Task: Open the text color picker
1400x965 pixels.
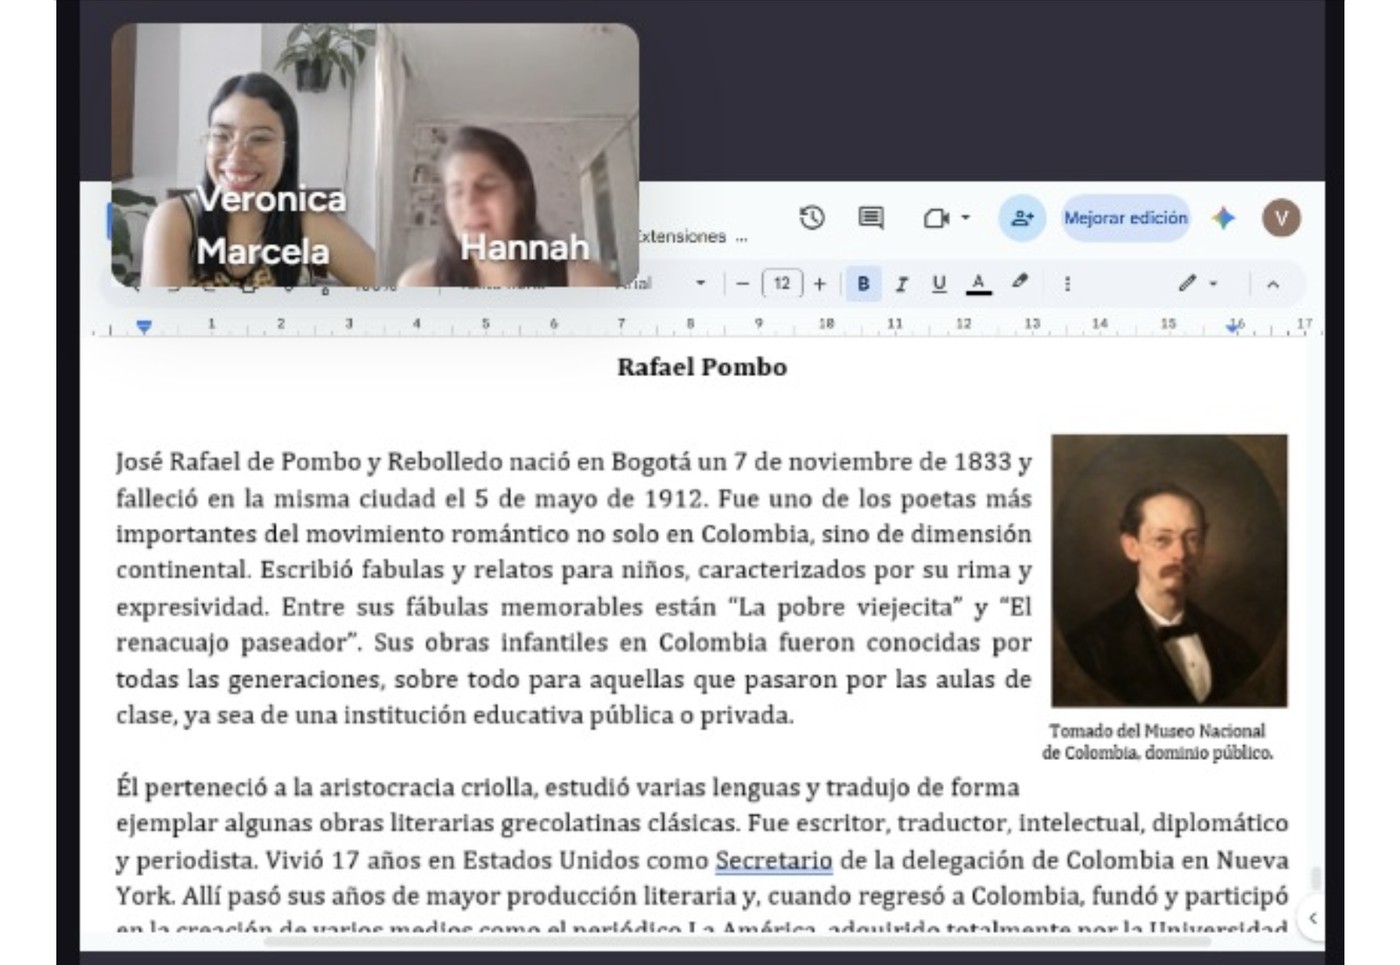Action: pyautogui.click(x=978, y=284)
